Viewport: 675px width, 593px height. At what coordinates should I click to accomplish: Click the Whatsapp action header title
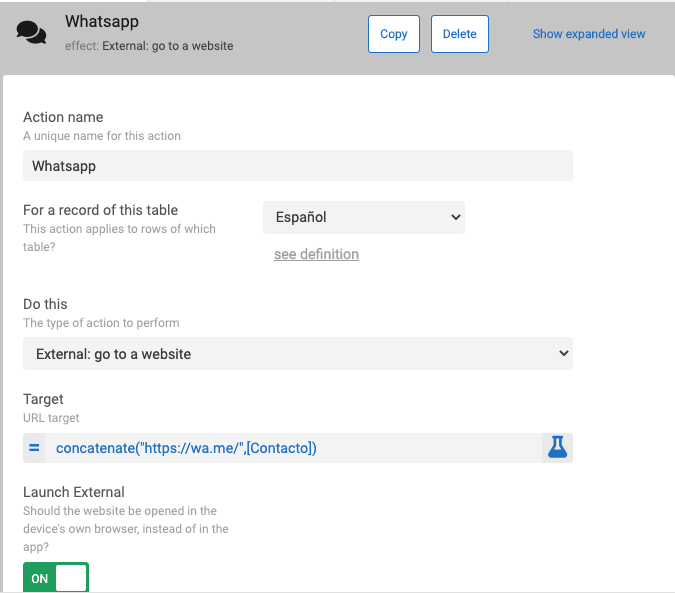click(102, 21)
